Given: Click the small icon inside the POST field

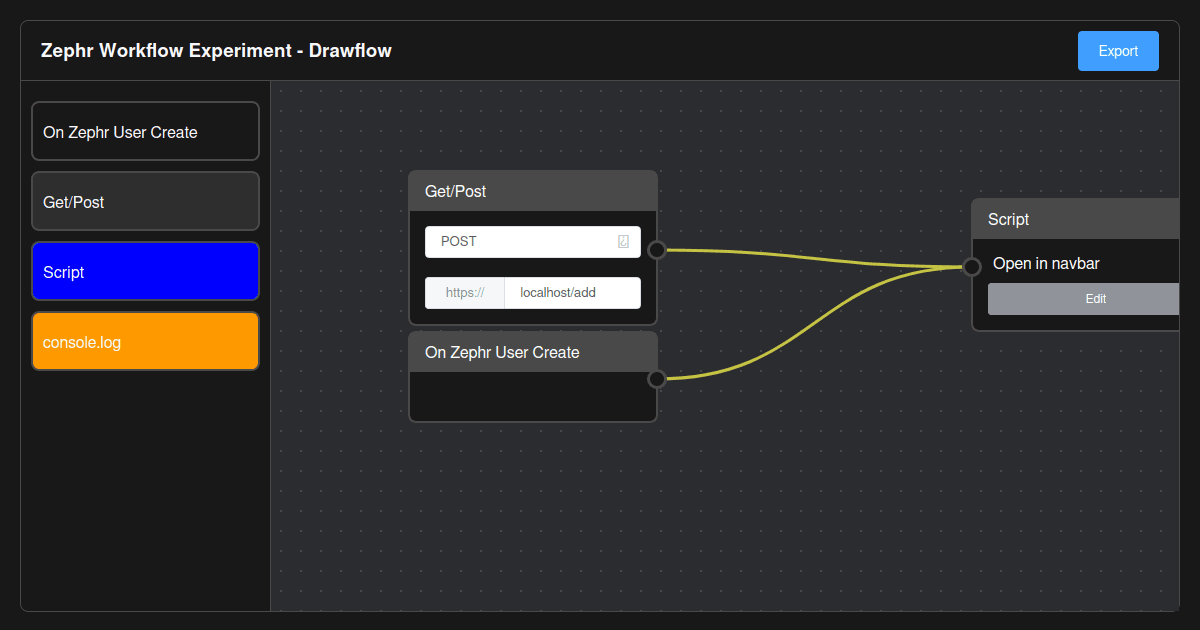Looking at the screenshot, I should click(626, 241).
